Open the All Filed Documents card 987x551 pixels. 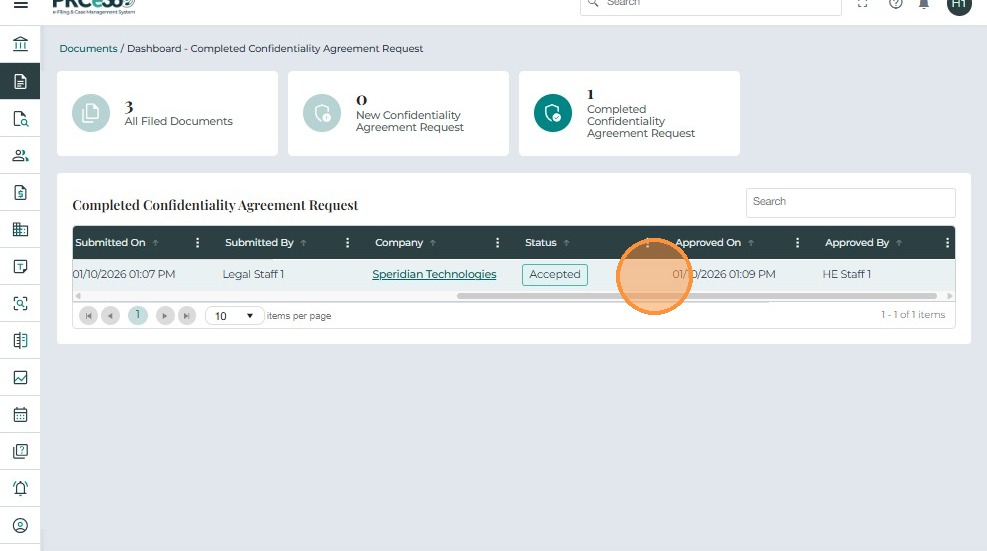(x=167, y=113)
